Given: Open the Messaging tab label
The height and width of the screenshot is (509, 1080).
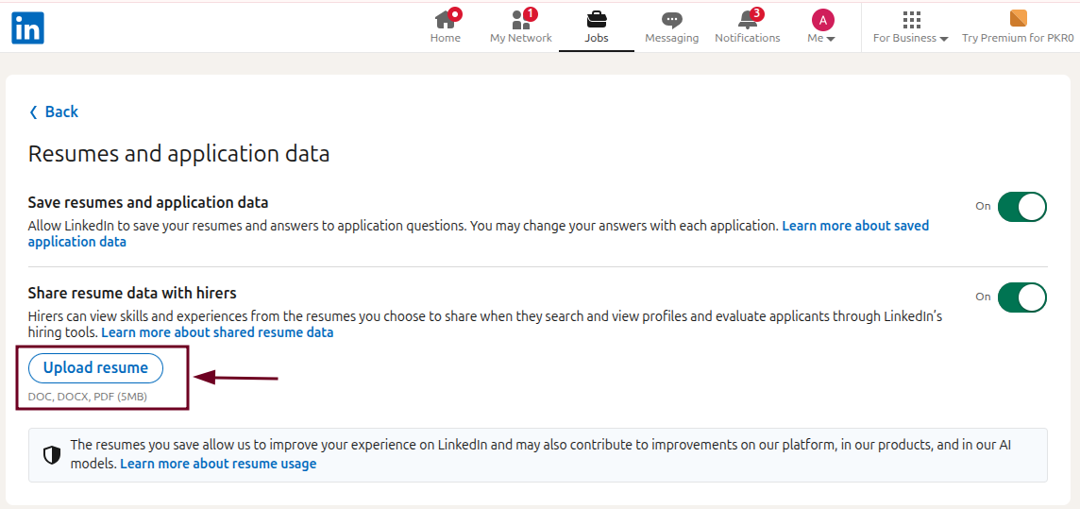Looking at the screenshot, I should 672,38.
